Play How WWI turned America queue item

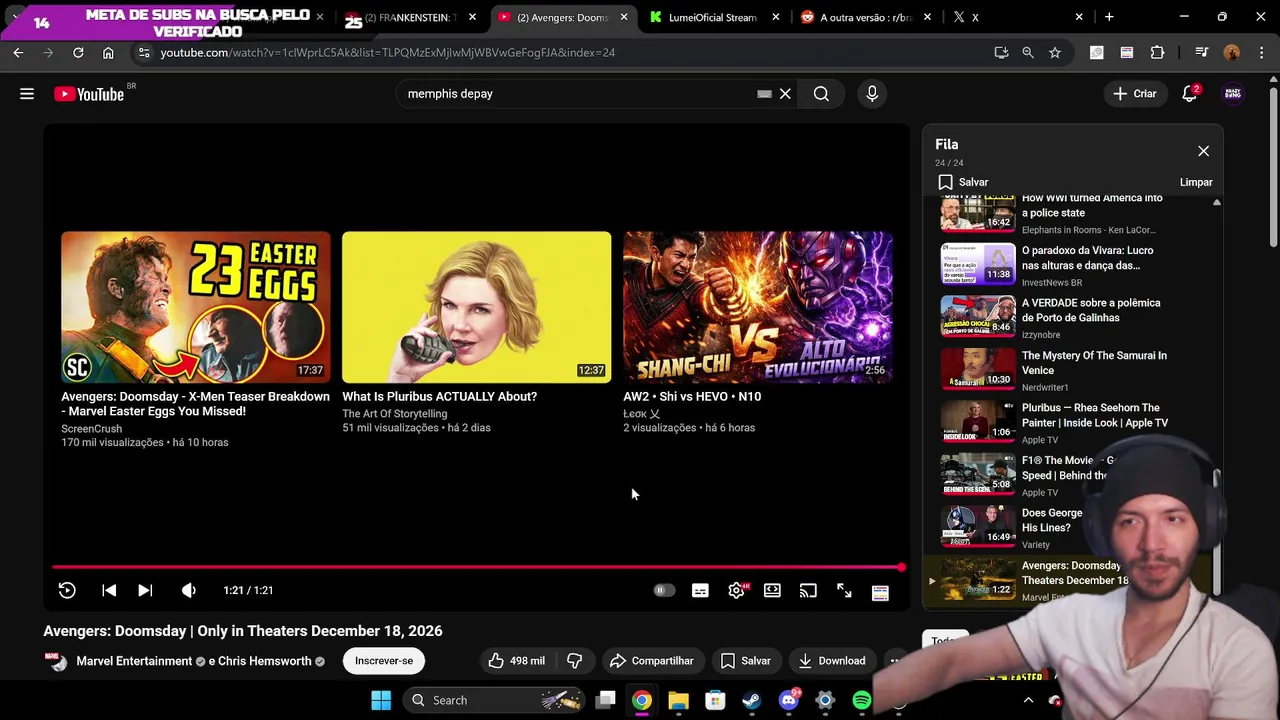click(1055, 213)
